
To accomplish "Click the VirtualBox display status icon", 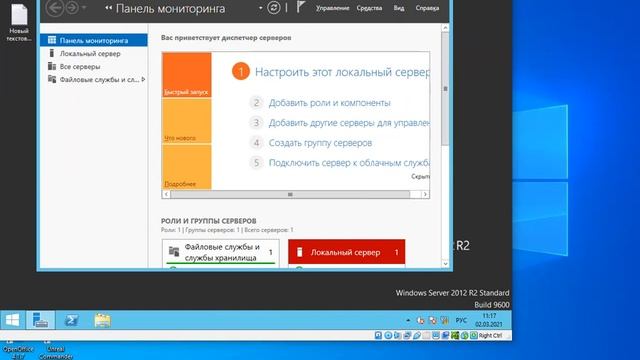I will point(436,336).
